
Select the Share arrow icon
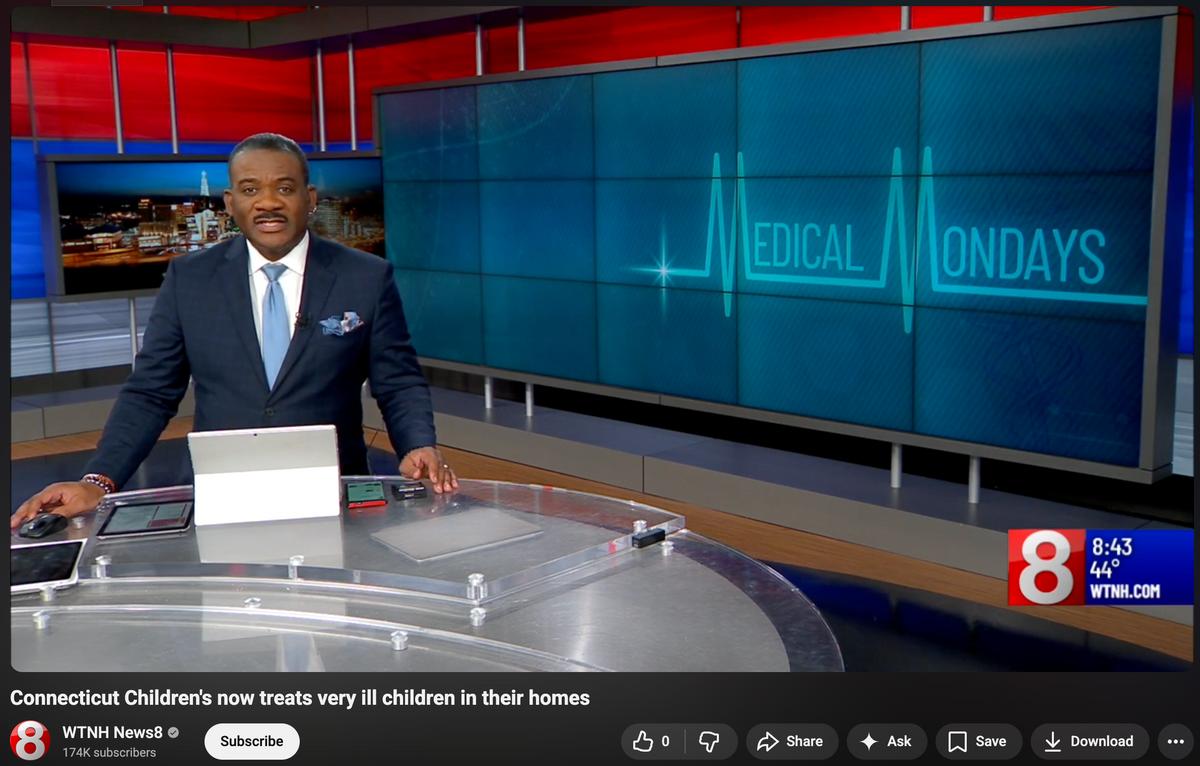(769, 741)
